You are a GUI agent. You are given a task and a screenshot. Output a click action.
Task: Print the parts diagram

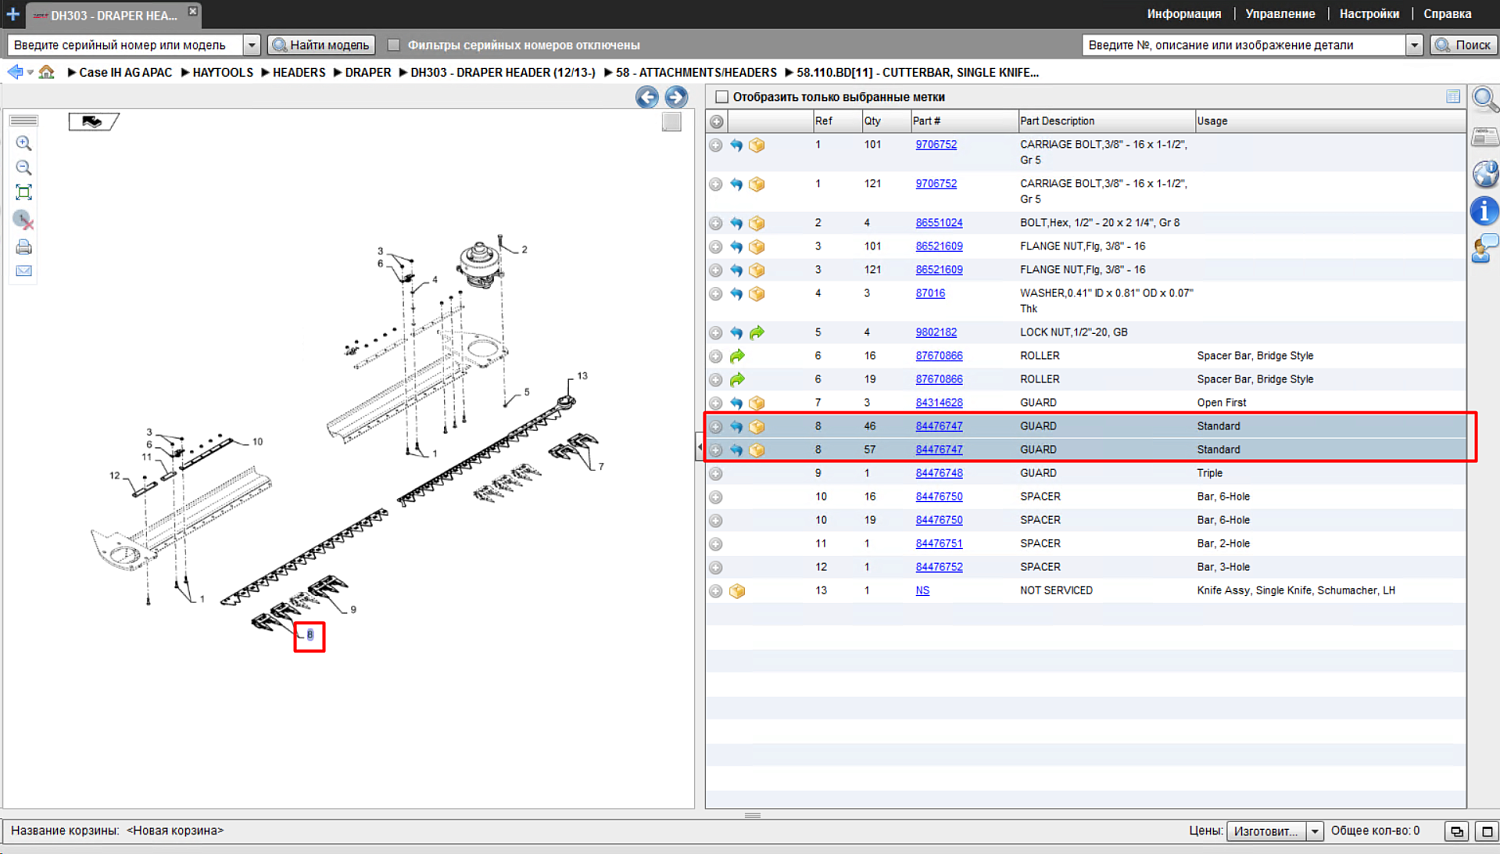point(24,247)
